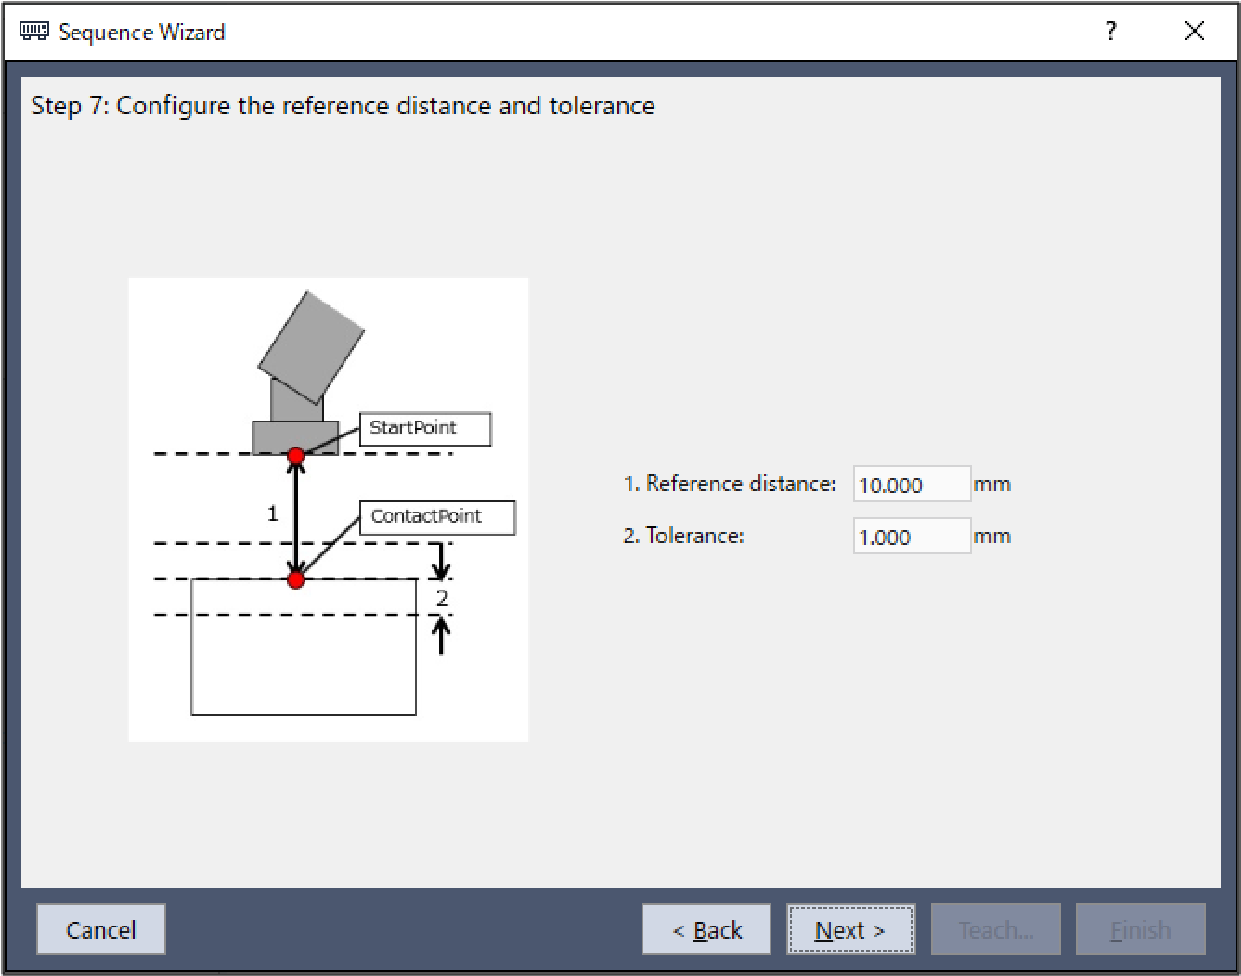This screenshot has width=1241, height=976.
Task: Click the grayed-out Teach button
Action: pyautogui.click(x=995, y=930)
